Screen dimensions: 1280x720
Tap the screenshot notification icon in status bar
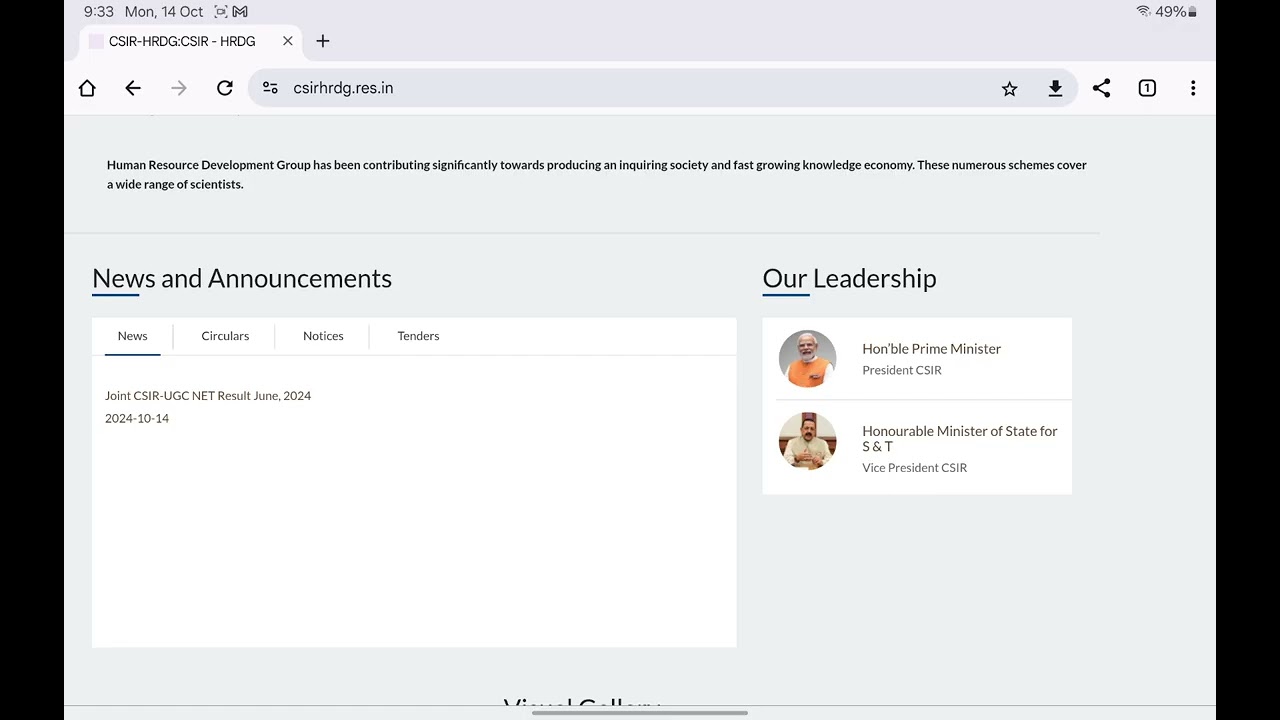(221, 12)
